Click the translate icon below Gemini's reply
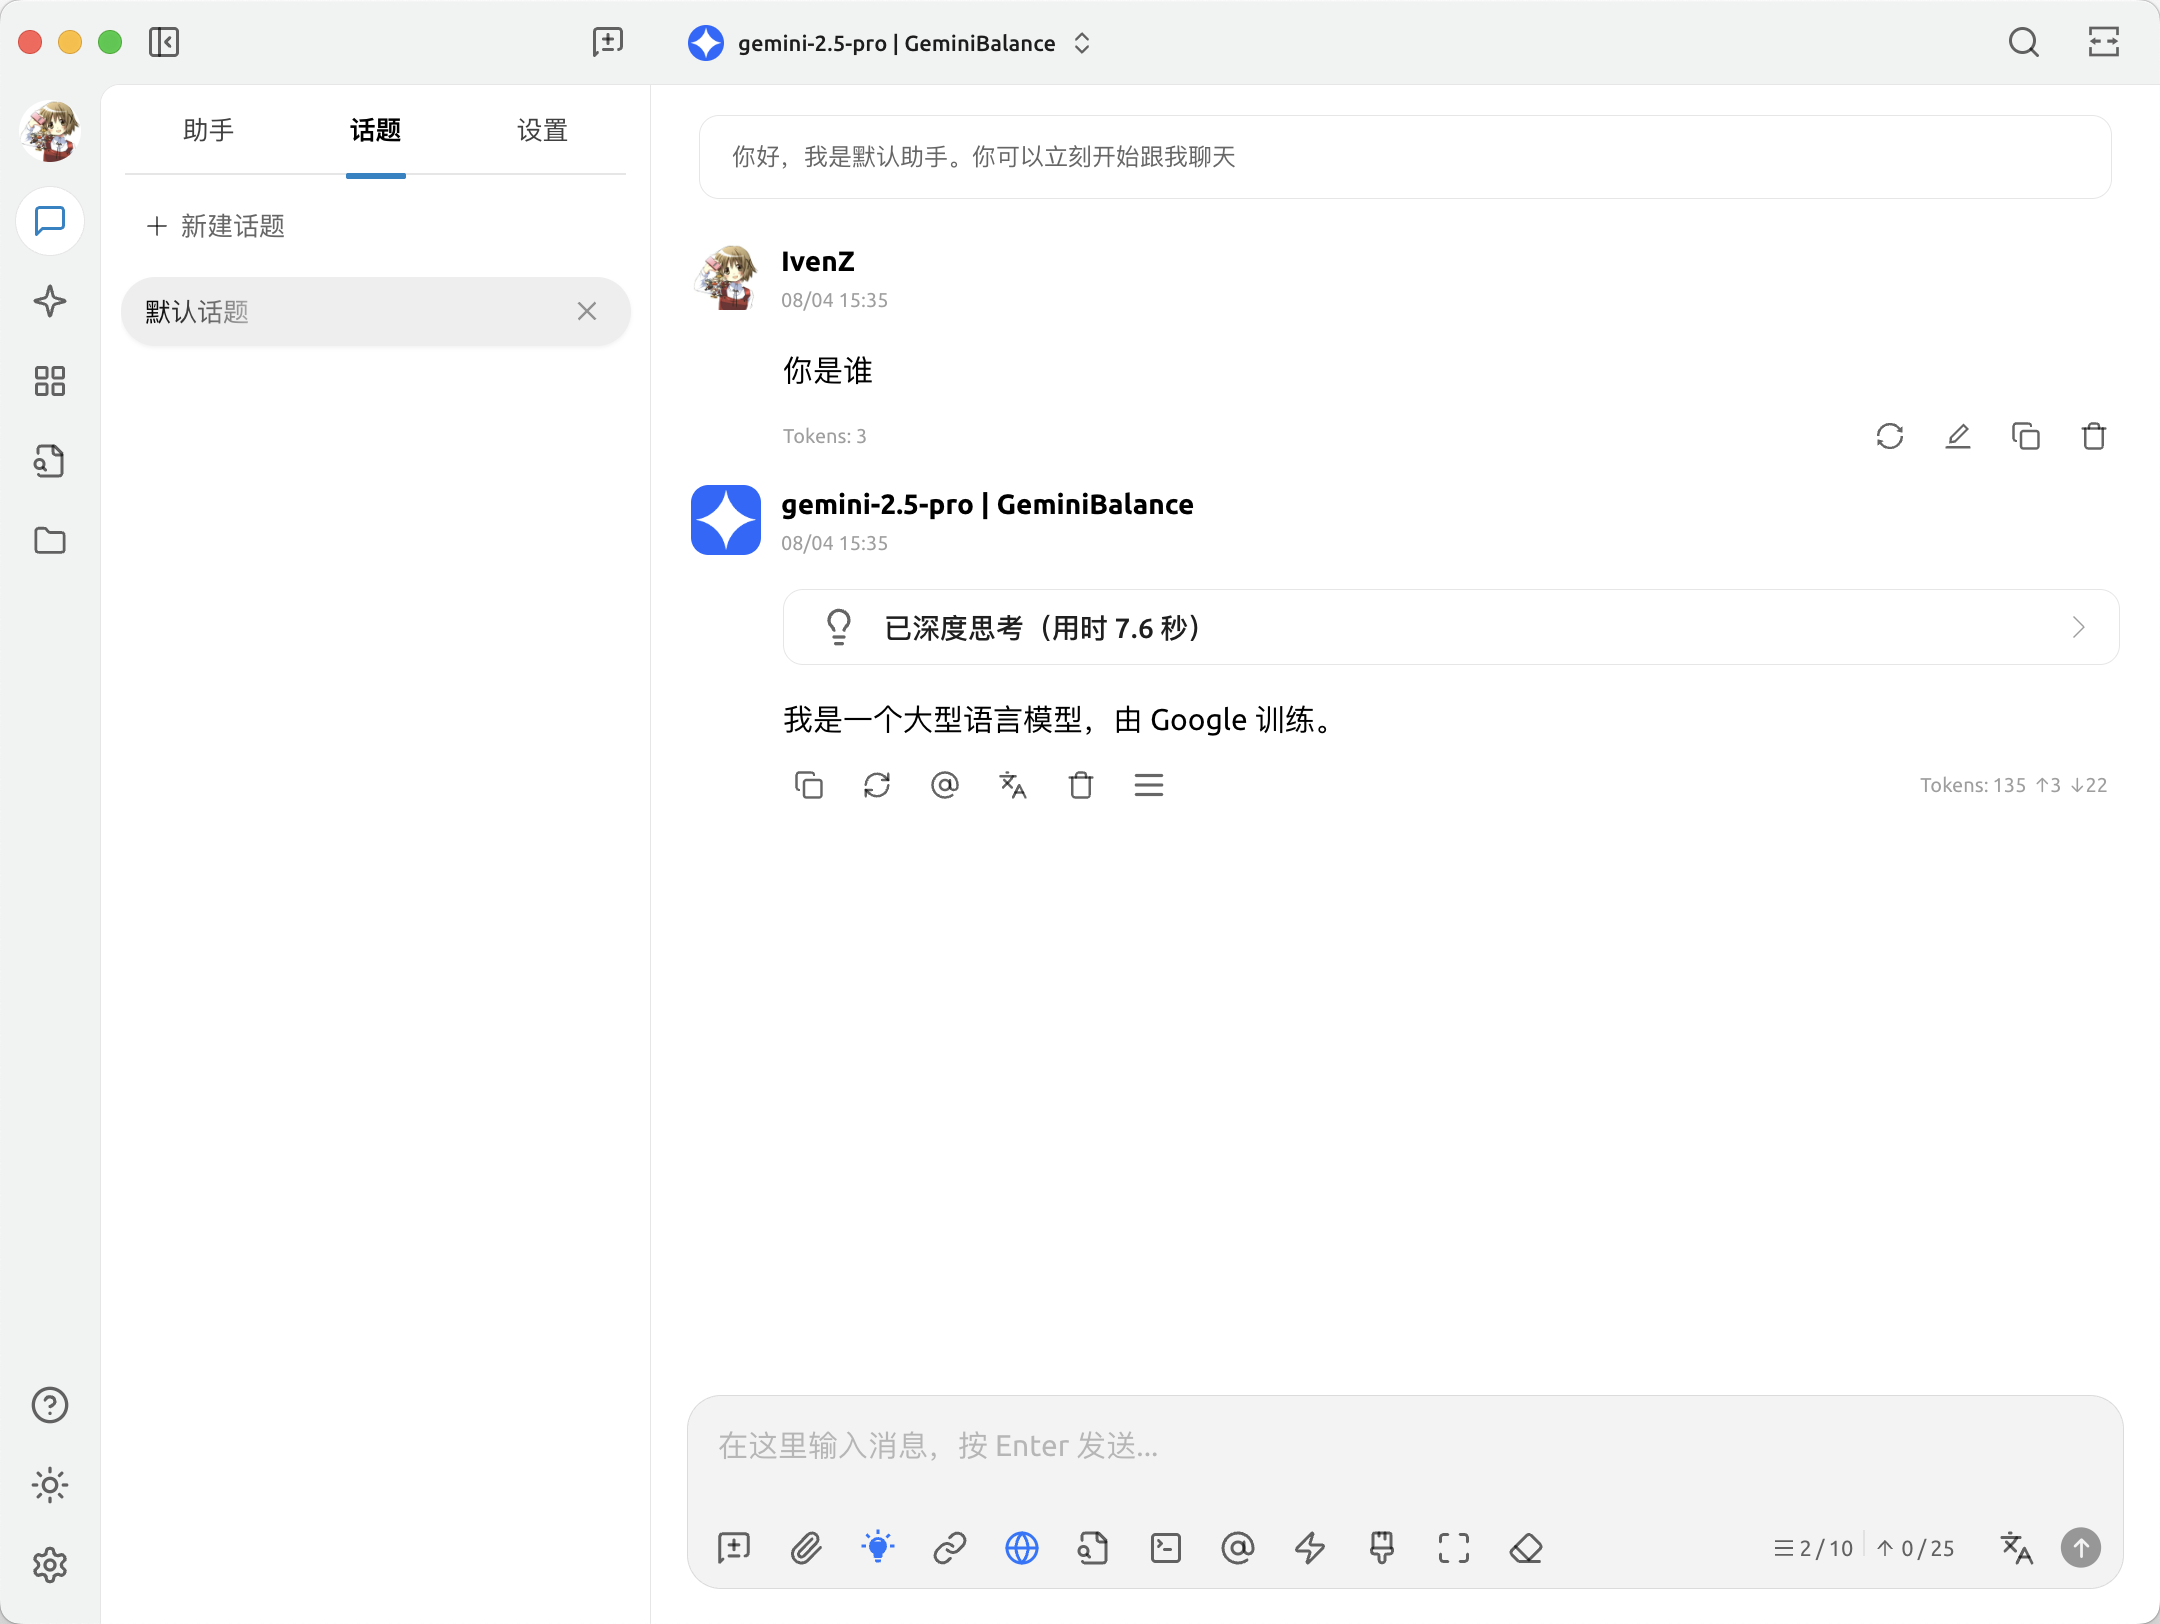 (x=1013, y=785)
